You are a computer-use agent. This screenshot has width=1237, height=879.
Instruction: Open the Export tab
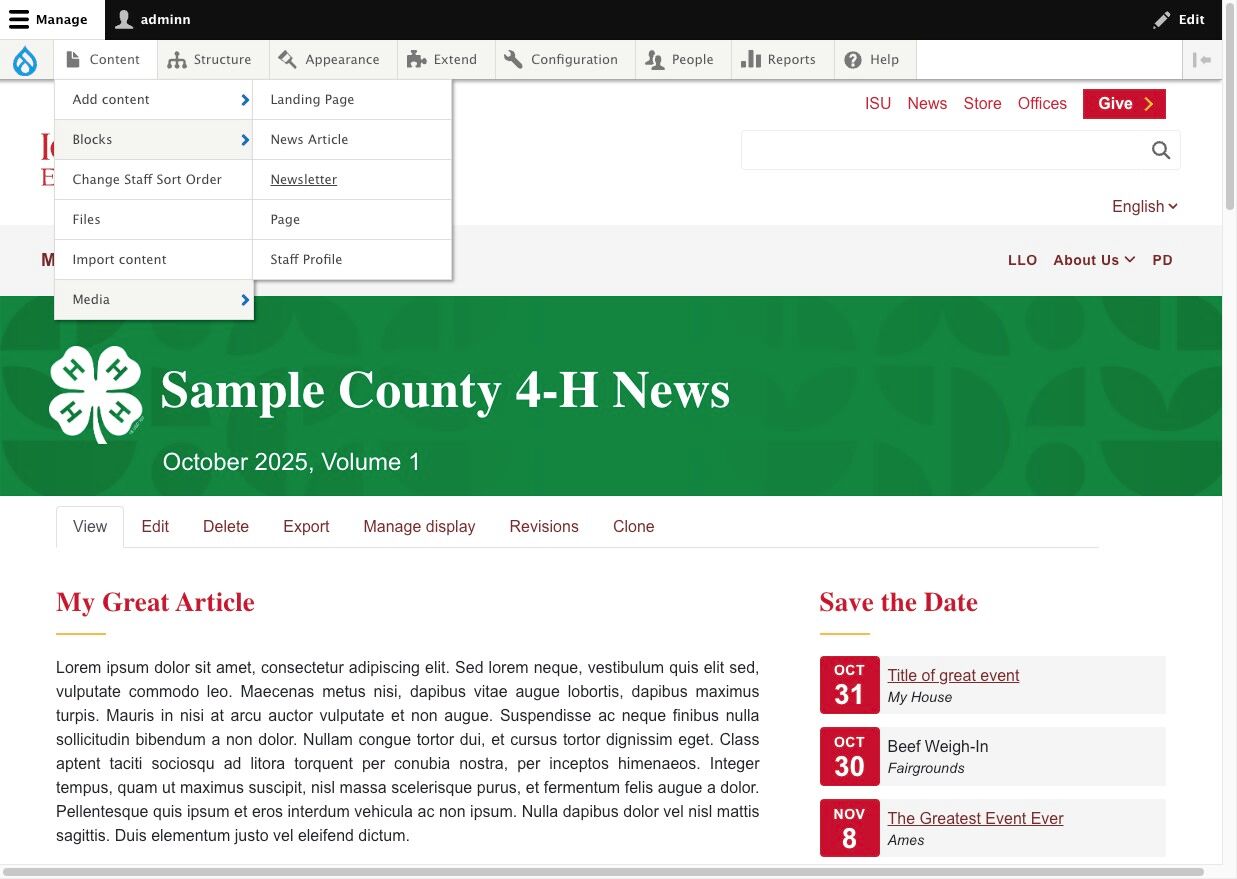pyautogui.click(x=306, y=527)
